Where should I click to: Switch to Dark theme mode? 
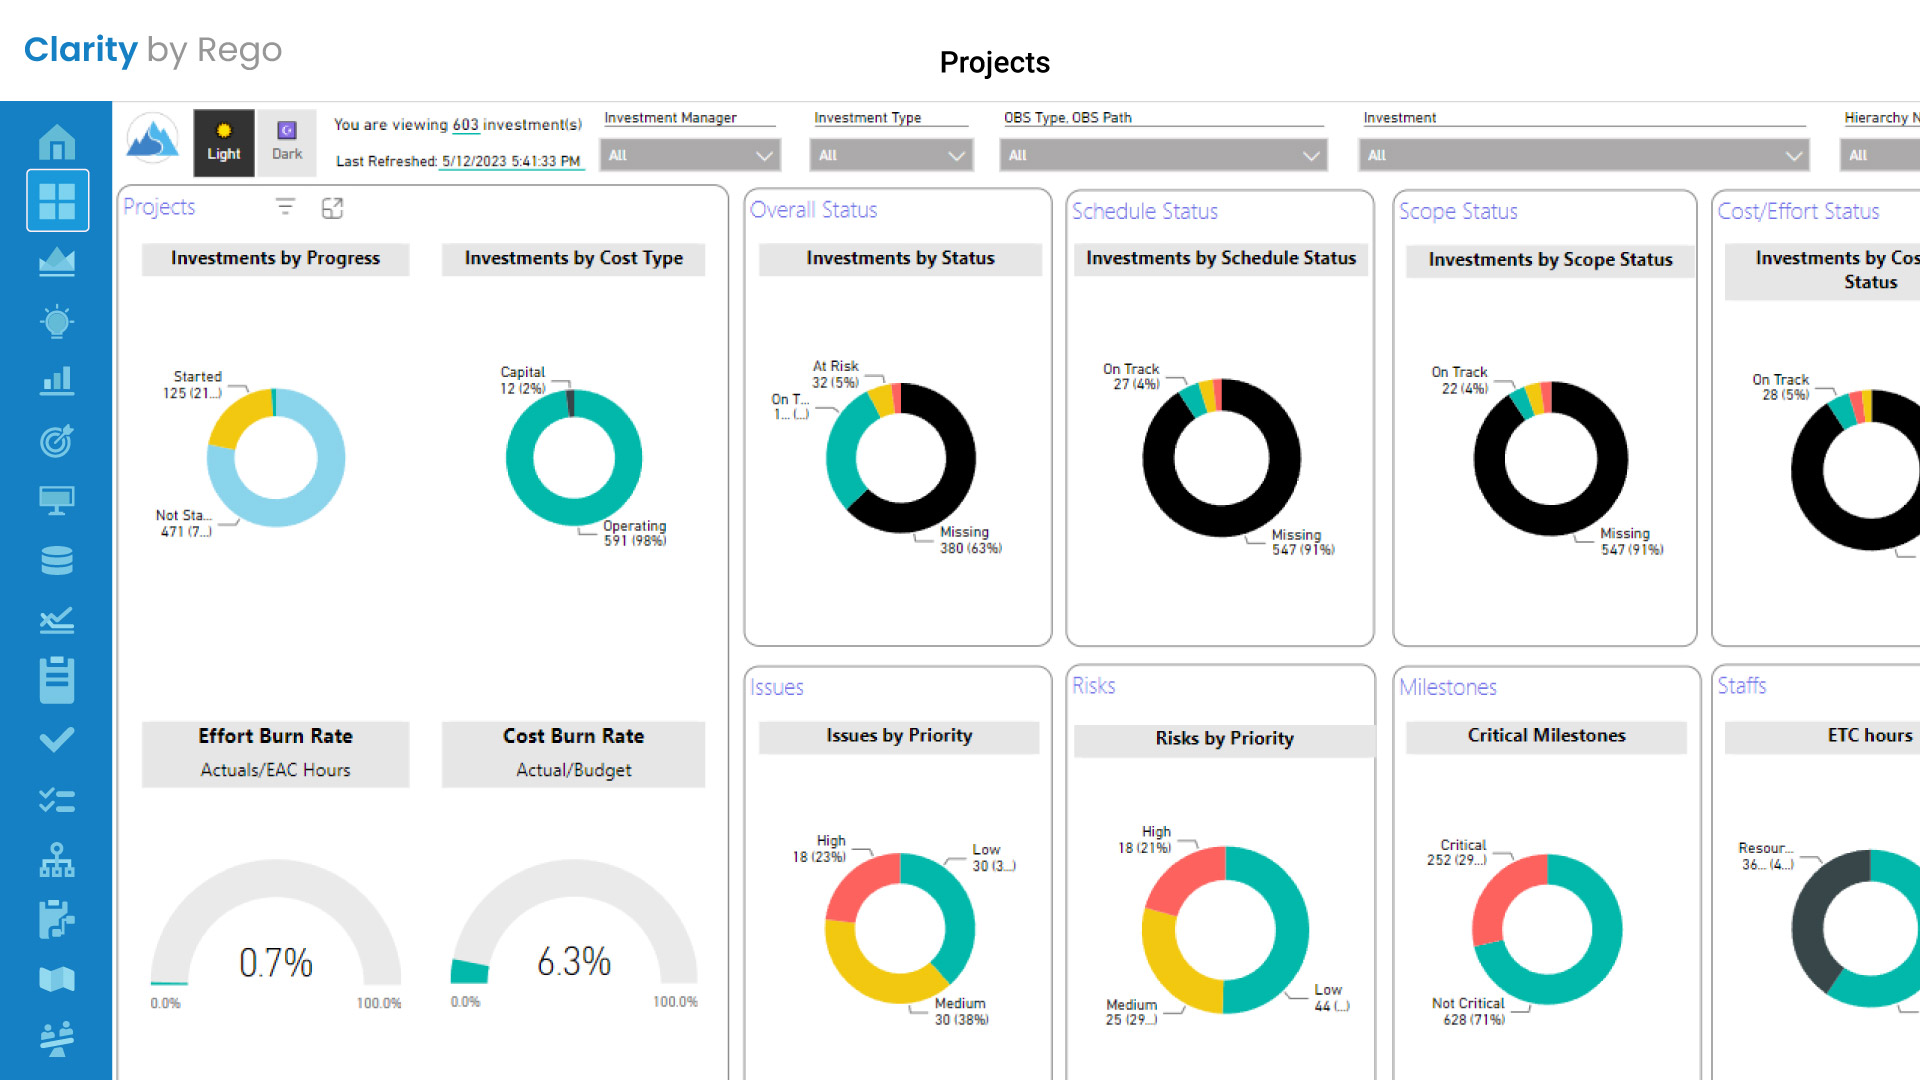(287, 142)
